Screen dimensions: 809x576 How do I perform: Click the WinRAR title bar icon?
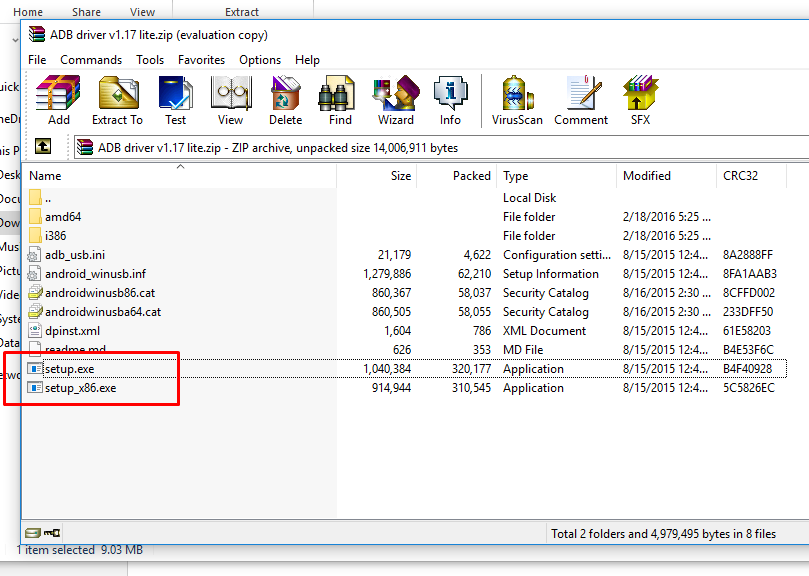37,34
